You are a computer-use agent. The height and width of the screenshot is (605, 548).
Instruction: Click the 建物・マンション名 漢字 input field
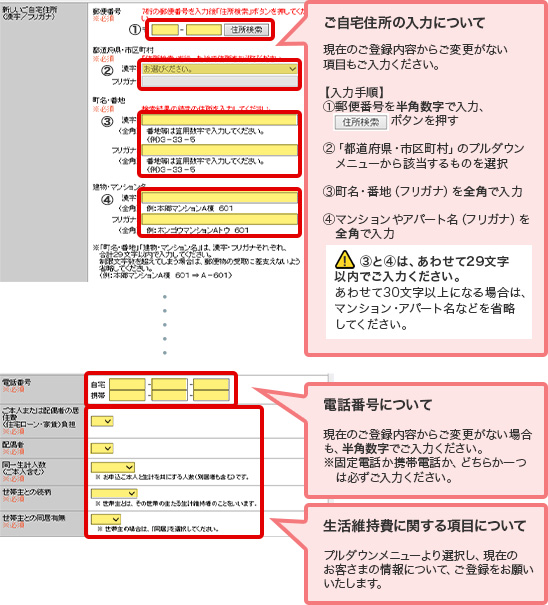tap(220, 198)
